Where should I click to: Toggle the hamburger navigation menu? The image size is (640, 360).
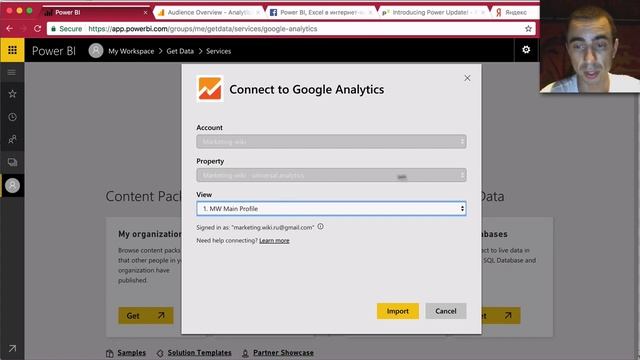coord(12,73)
